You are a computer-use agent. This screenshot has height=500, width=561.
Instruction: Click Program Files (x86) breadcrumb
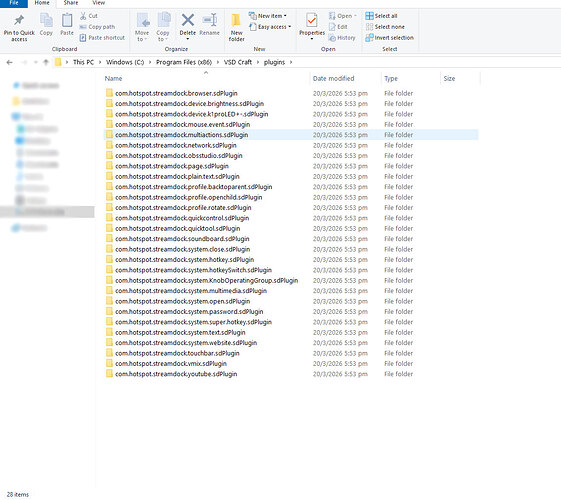(x=184, y=62)
